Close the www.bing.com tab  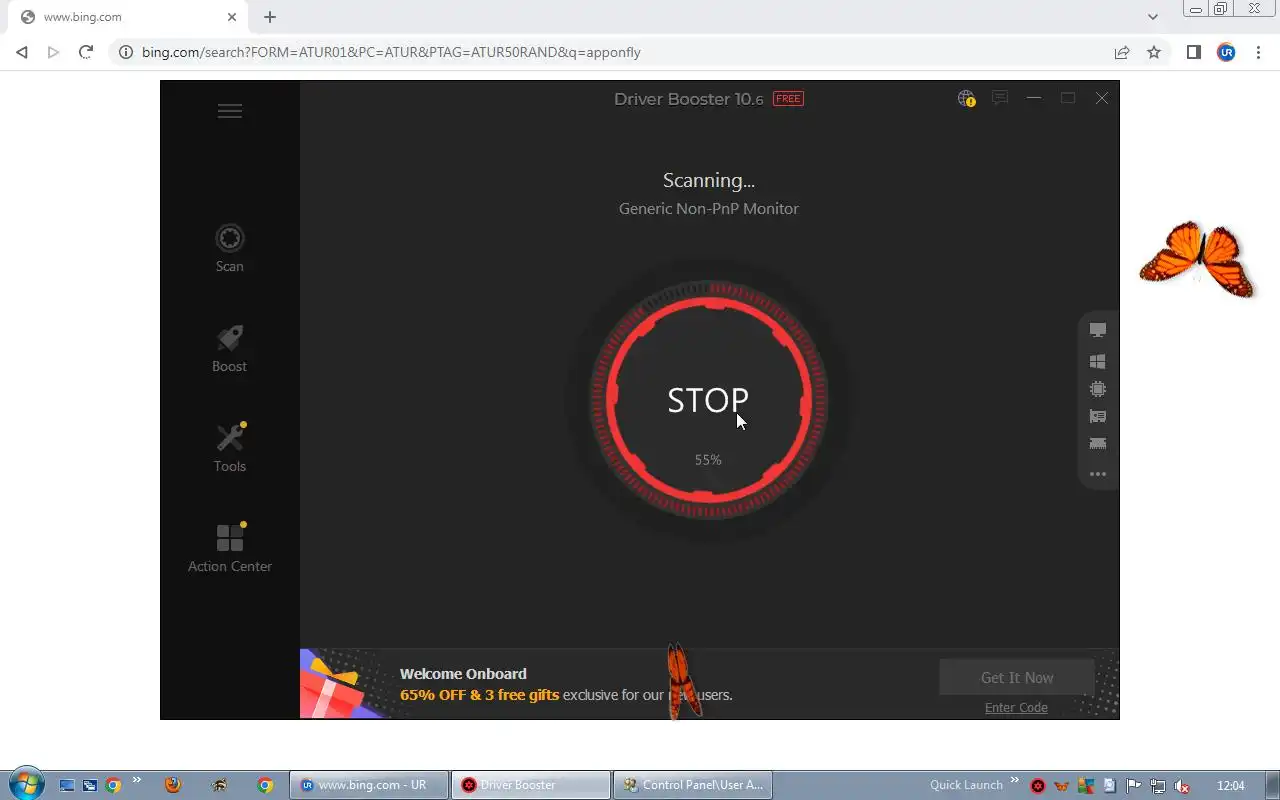tap(232, 17)
